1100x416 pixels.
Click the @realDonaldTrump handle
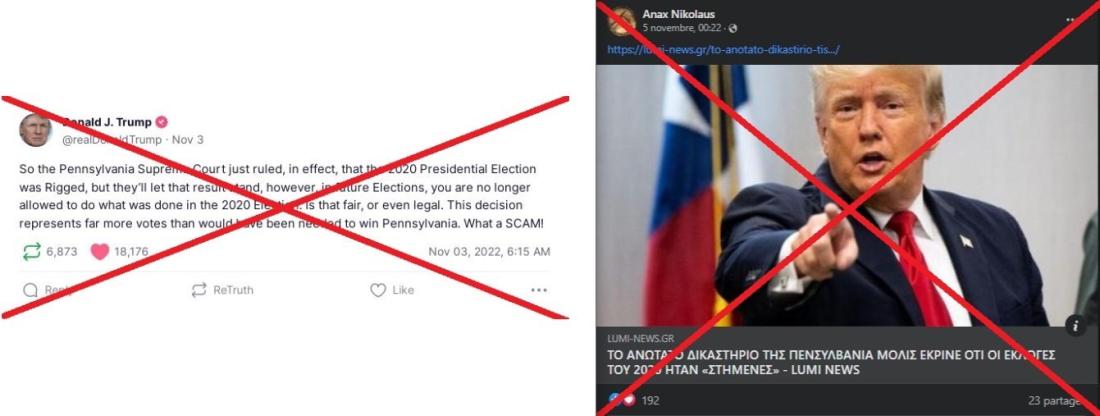[x=112, y=140]
